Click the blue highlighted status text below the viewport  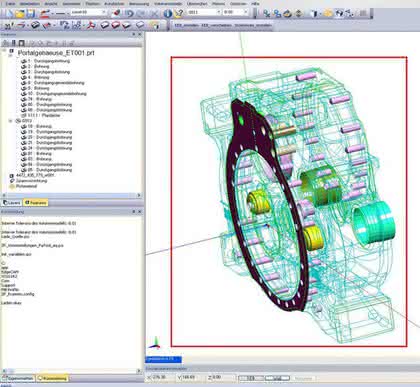click(164, 359)
